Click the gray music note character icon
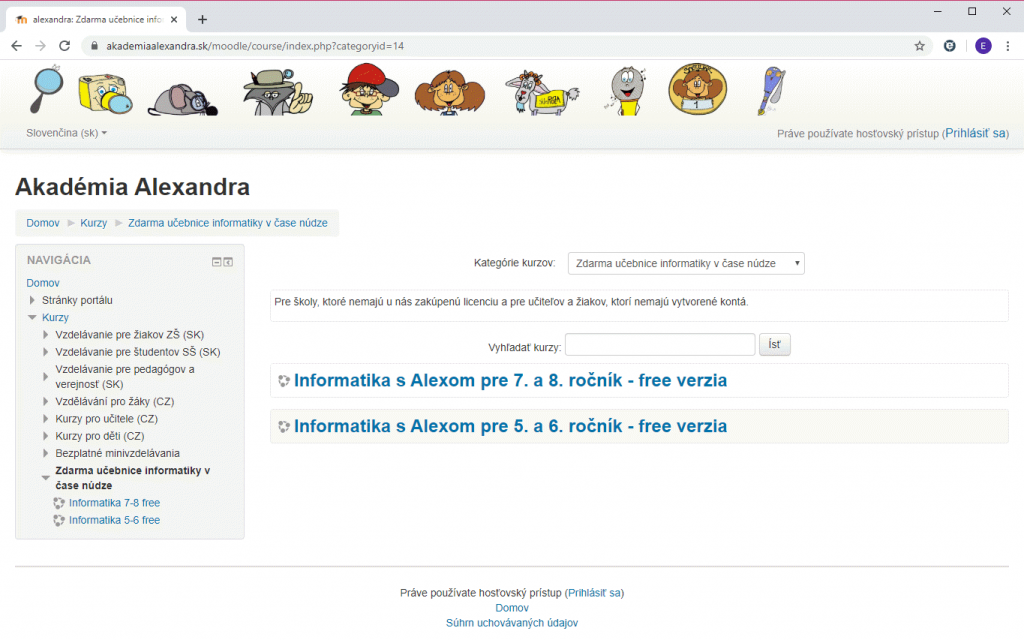This screenshot has height=640, width=1024. 626,91
